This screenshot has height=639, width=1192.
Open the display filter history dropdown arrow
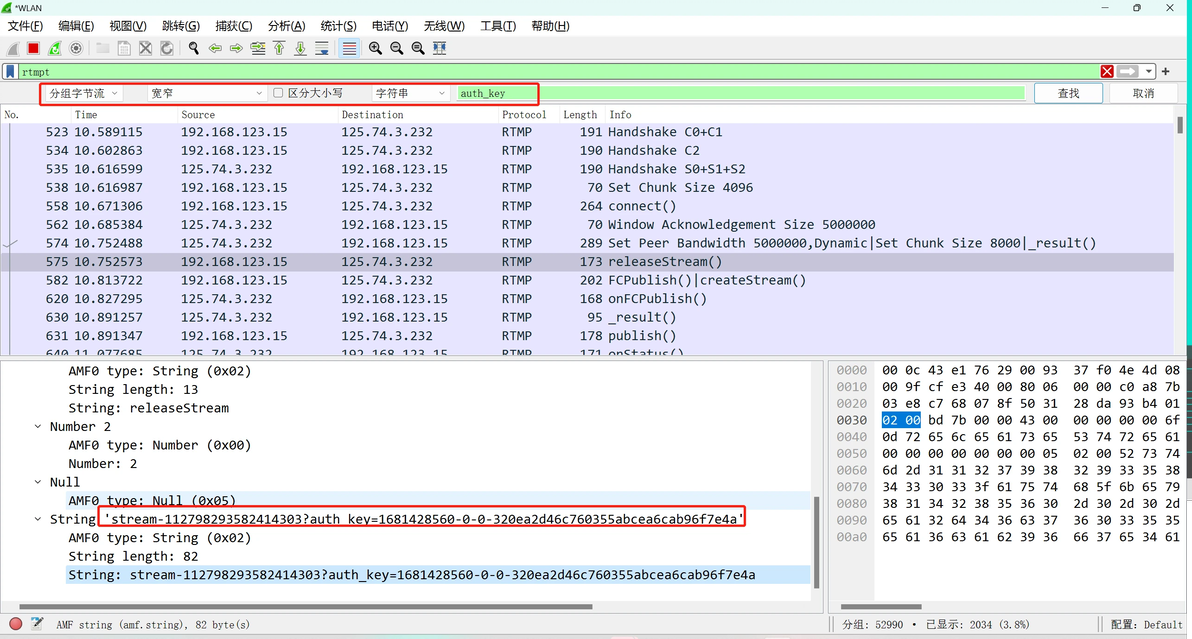coord(1149,71)
